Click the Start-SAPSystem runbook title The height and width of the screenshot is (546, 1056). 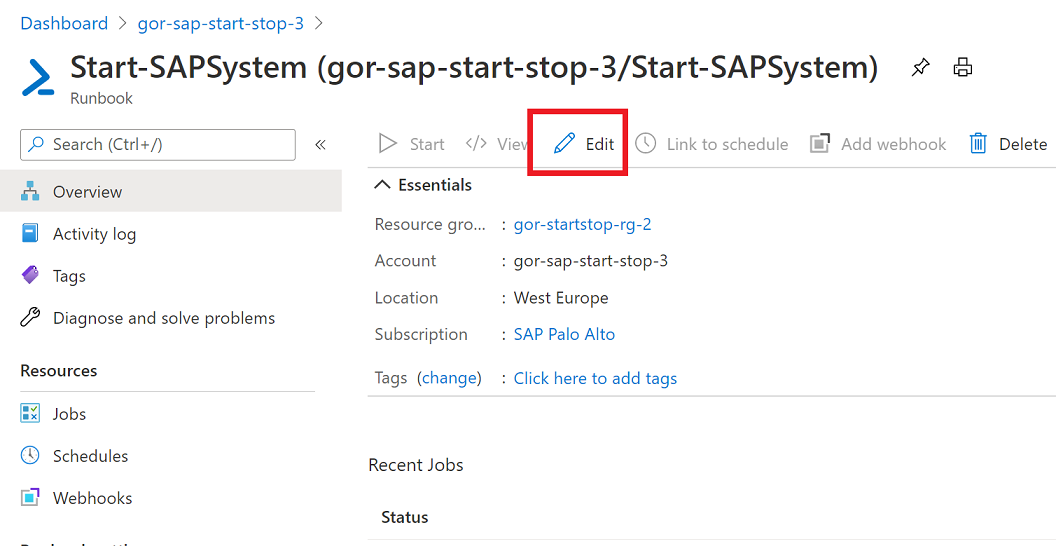(474, 68)
